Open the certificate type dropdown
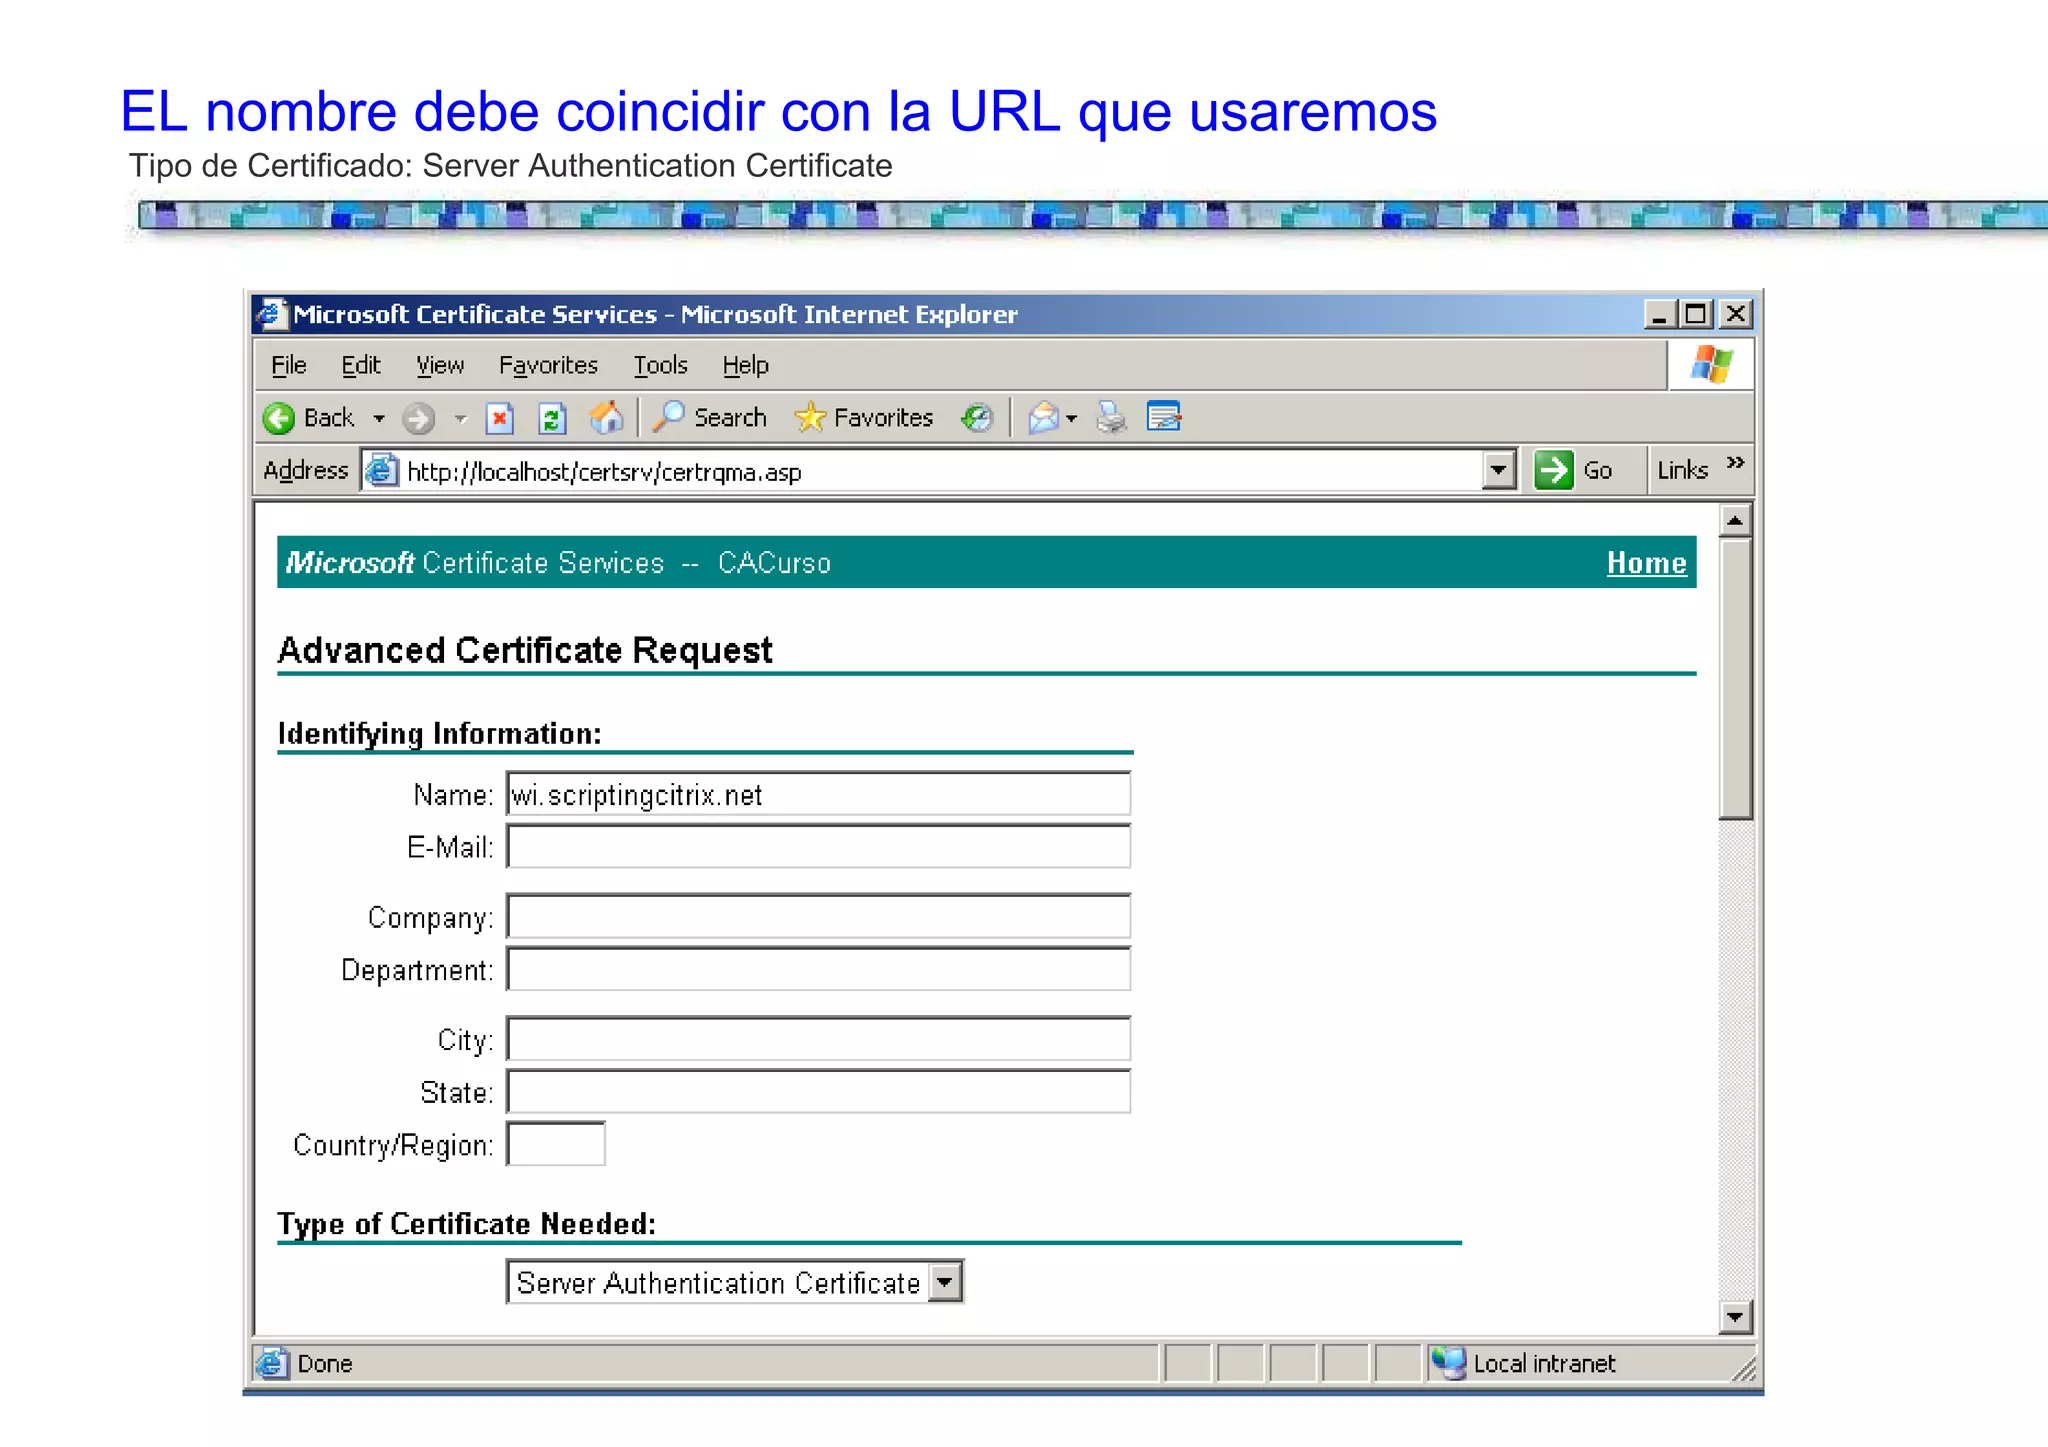 [735, 1282]
